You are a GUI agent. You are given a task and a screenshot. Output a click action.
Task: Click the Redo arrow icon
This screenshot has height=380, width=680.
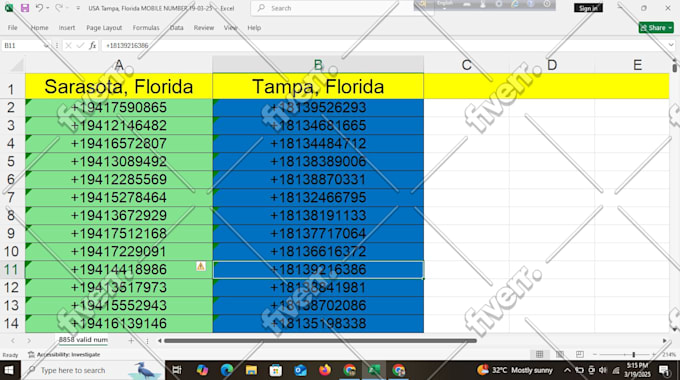tap(59, 8)
